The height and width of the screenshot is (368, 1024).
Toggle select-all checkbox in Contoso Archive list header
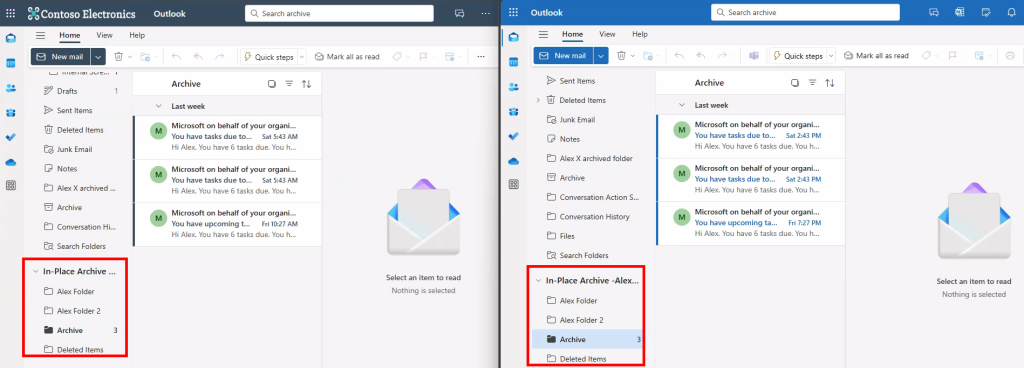pos(272,84)
